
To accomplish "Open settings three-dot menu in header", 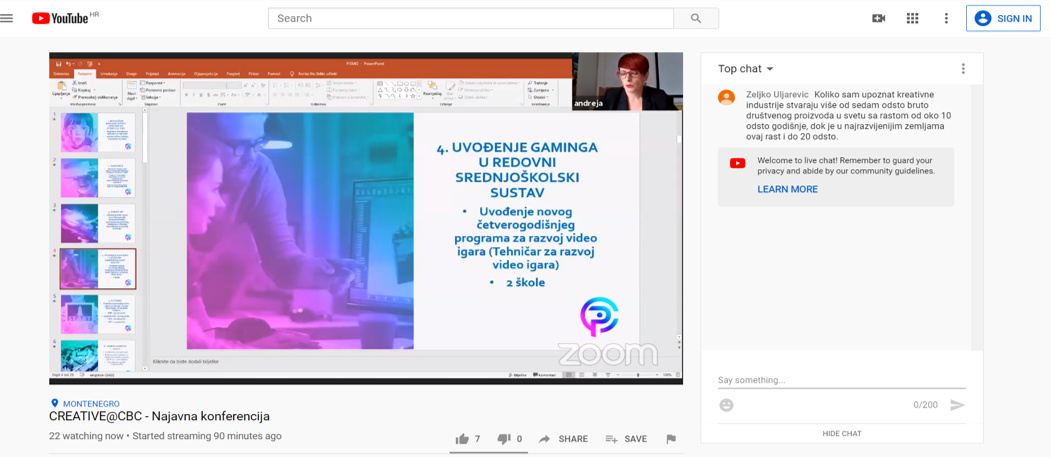I will point(946,18).
